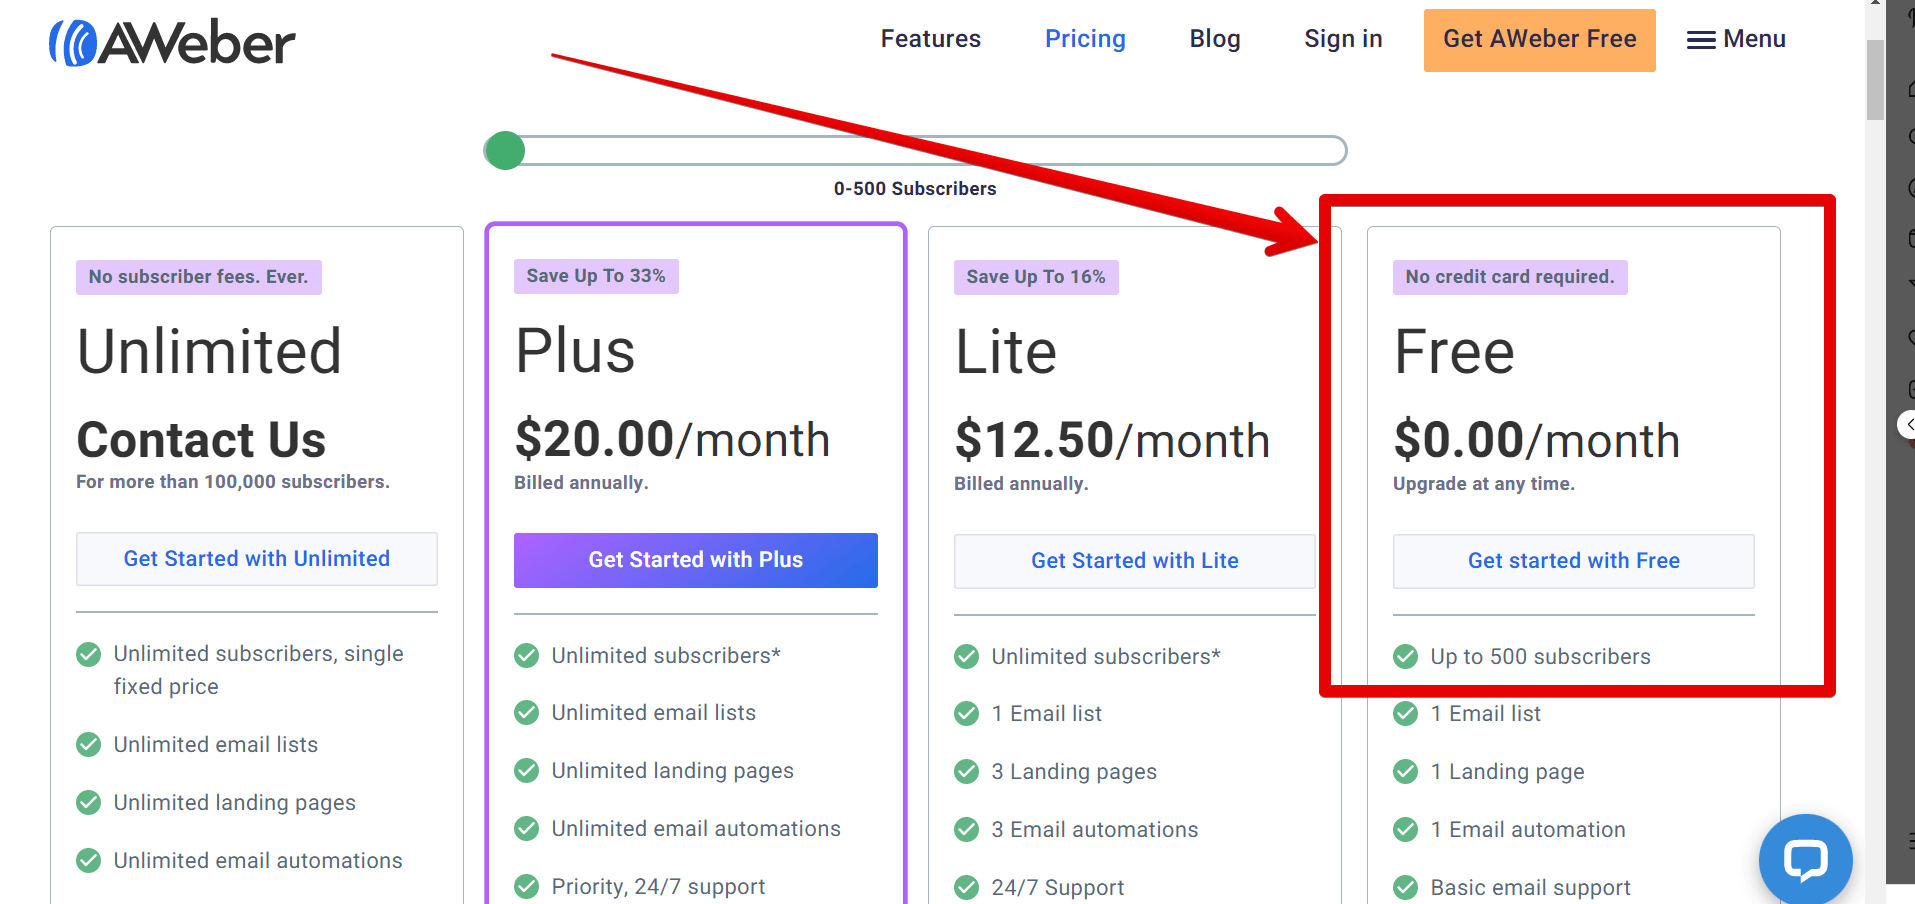The image size is (1915, 904).
Task: Open the live chat bubble icon
Action: (1806, 860)
